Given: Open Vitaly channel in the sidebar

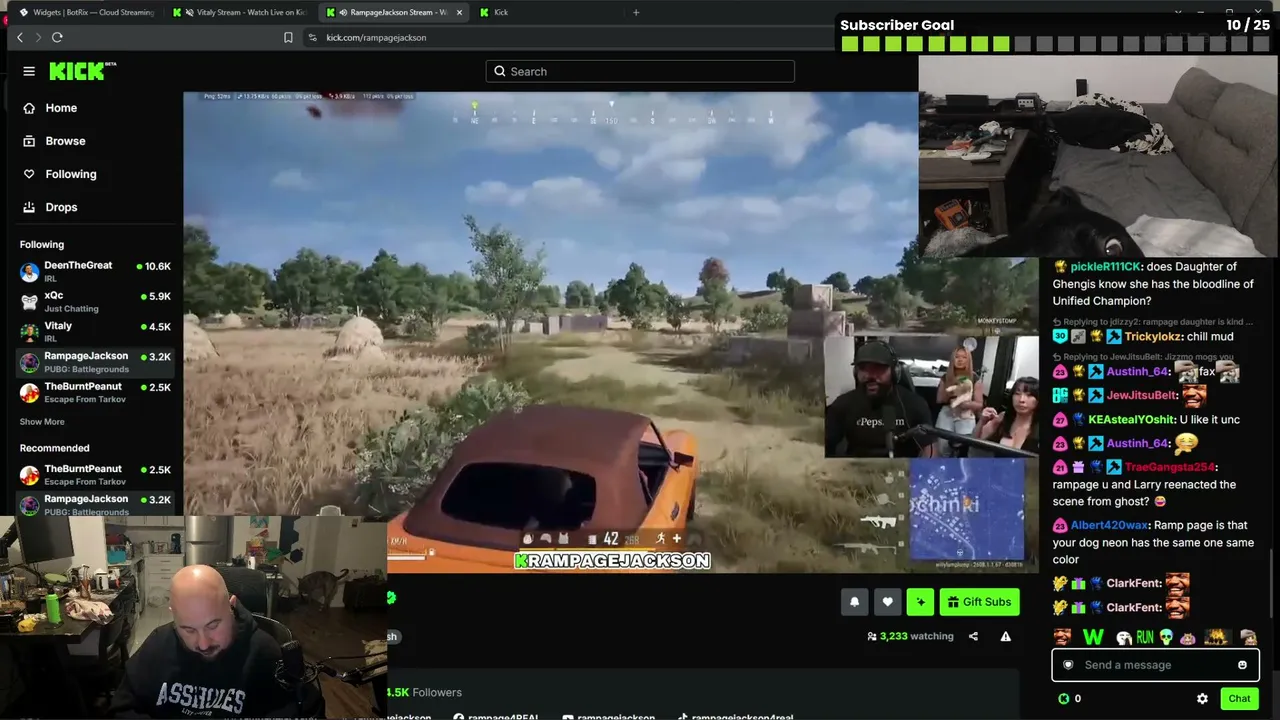Looking at the screenshot, I should [96, 331].
